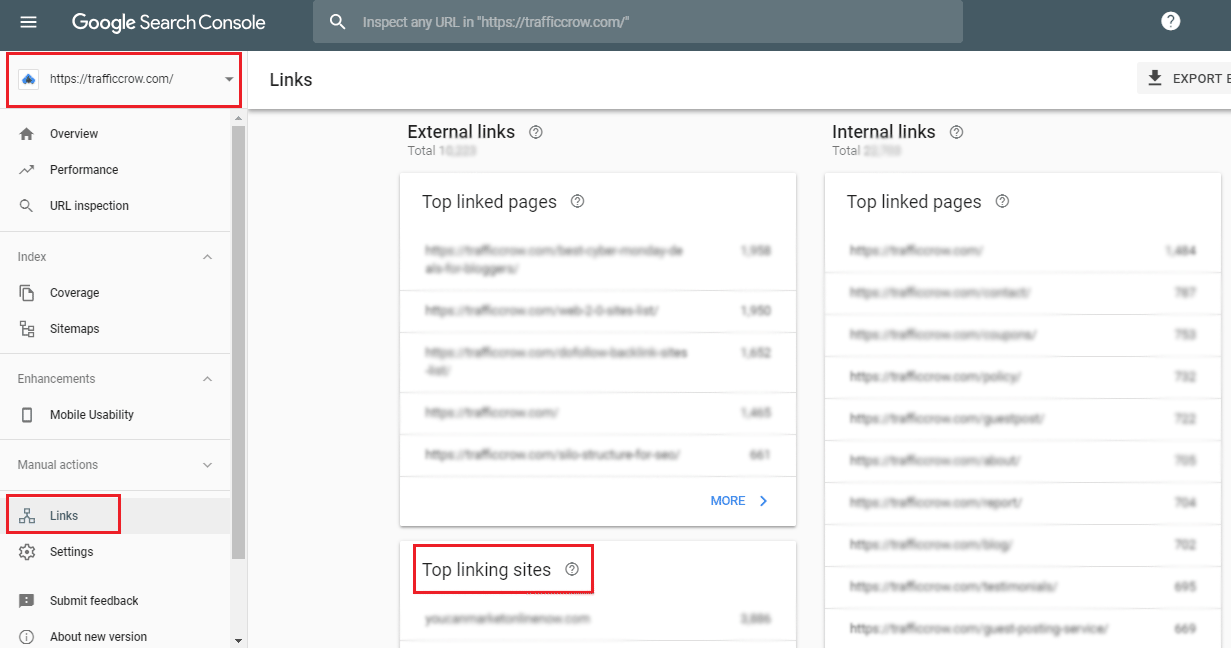
Task: Click MORE under external Top linked pages
Action: [740, 501]
